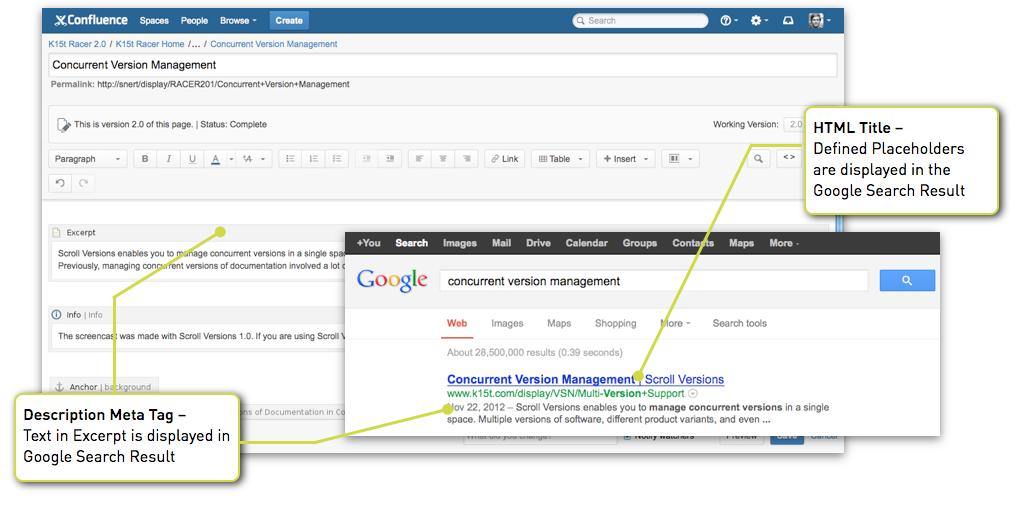Open the Insert dropdown menu
The width and height of the screenshot is (1024, 510).
626,159
